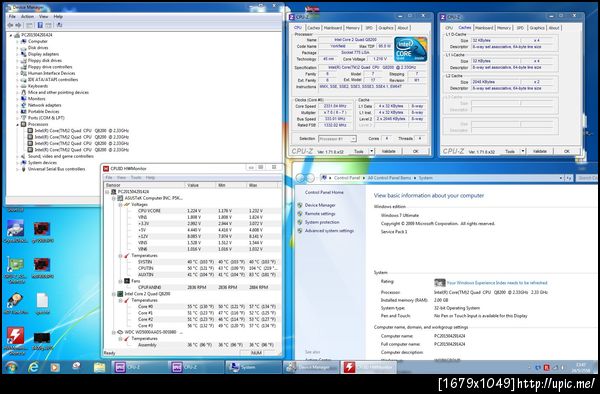Click the Fans icon in HWMonitor tree
600x394 pixels.
coord(127,281)
